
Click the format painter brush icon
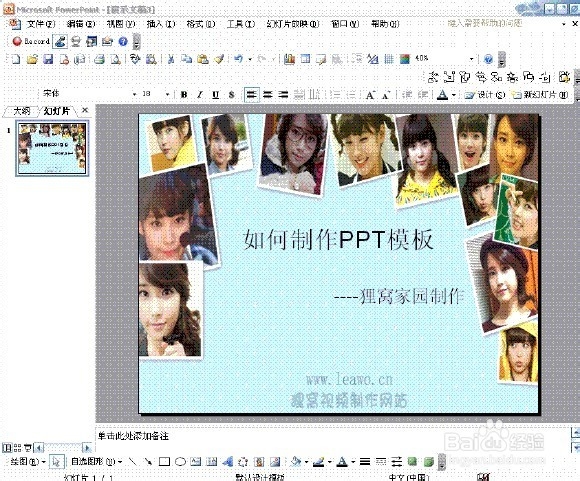(x=219, y=59)
